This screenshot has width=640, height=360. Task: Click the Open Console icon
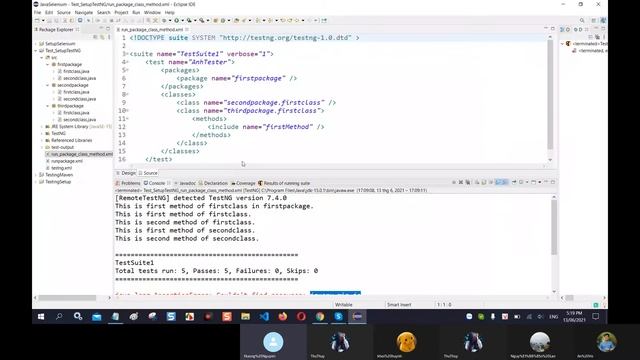pos(533,182)
